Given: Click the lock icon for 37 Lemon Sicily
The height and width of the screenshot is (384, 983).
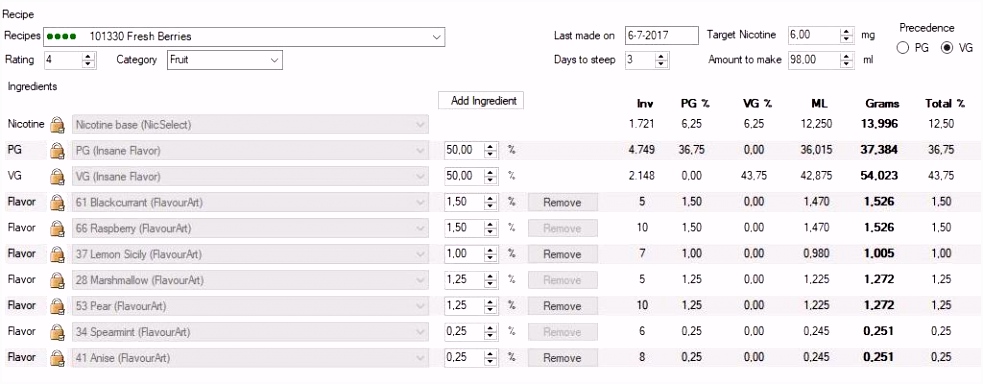Looking at the screenshot, I should pos(58,254).
